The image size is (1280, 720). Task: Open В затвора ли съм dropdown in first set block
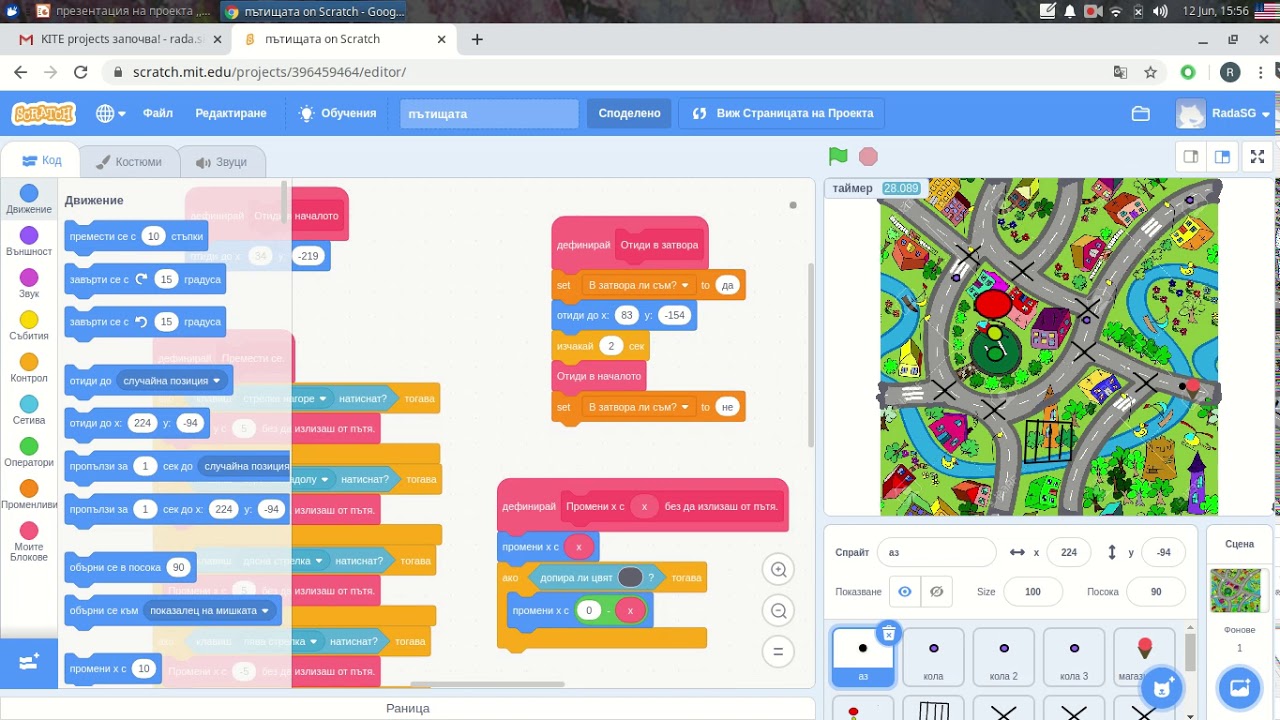pos(640,285)
